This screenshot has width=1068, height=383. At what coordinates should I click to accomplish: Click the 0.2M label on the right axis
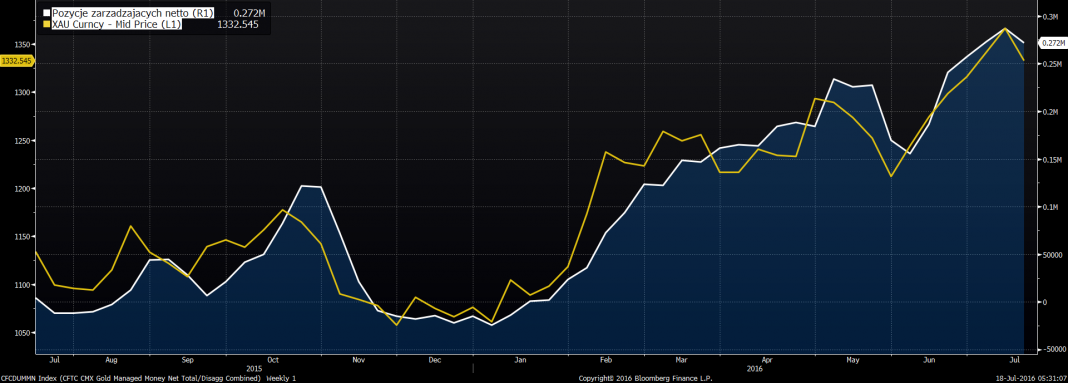tap(1050, 112)
